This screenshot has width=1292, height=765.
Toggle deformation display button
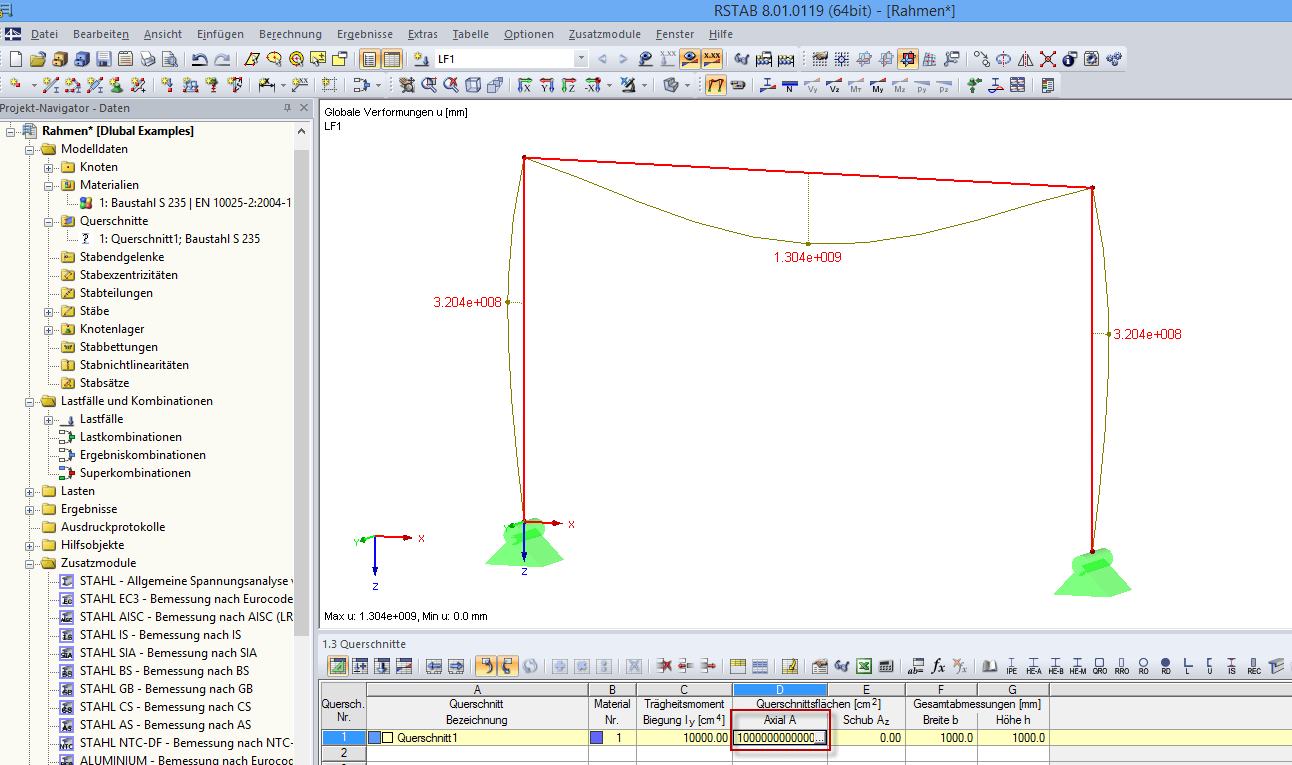point(716,86)
